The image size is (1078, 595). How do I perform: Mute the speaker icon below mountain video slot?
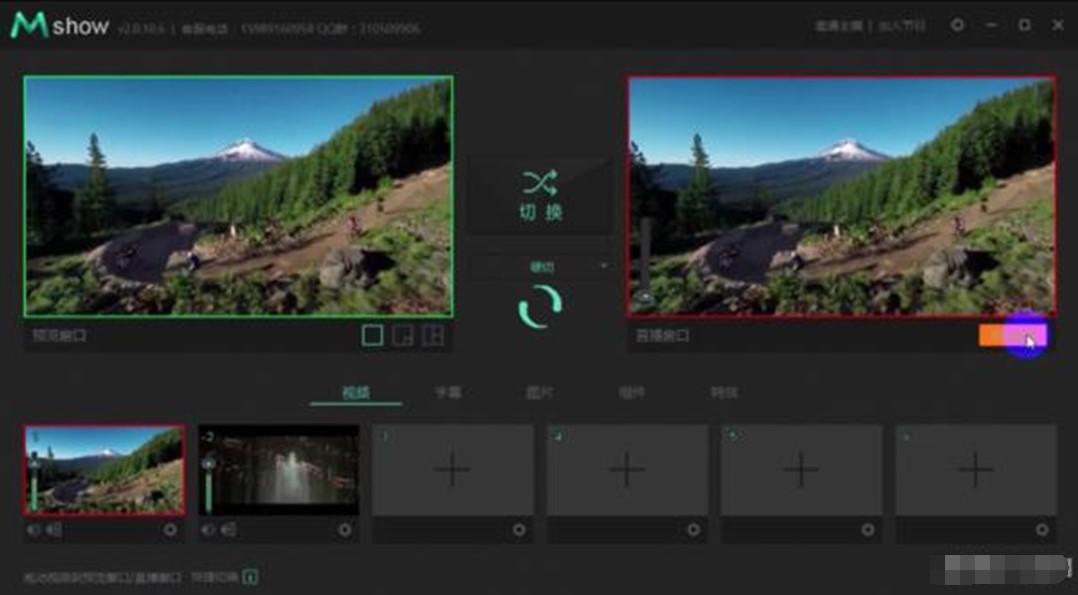tap(34, 530)
